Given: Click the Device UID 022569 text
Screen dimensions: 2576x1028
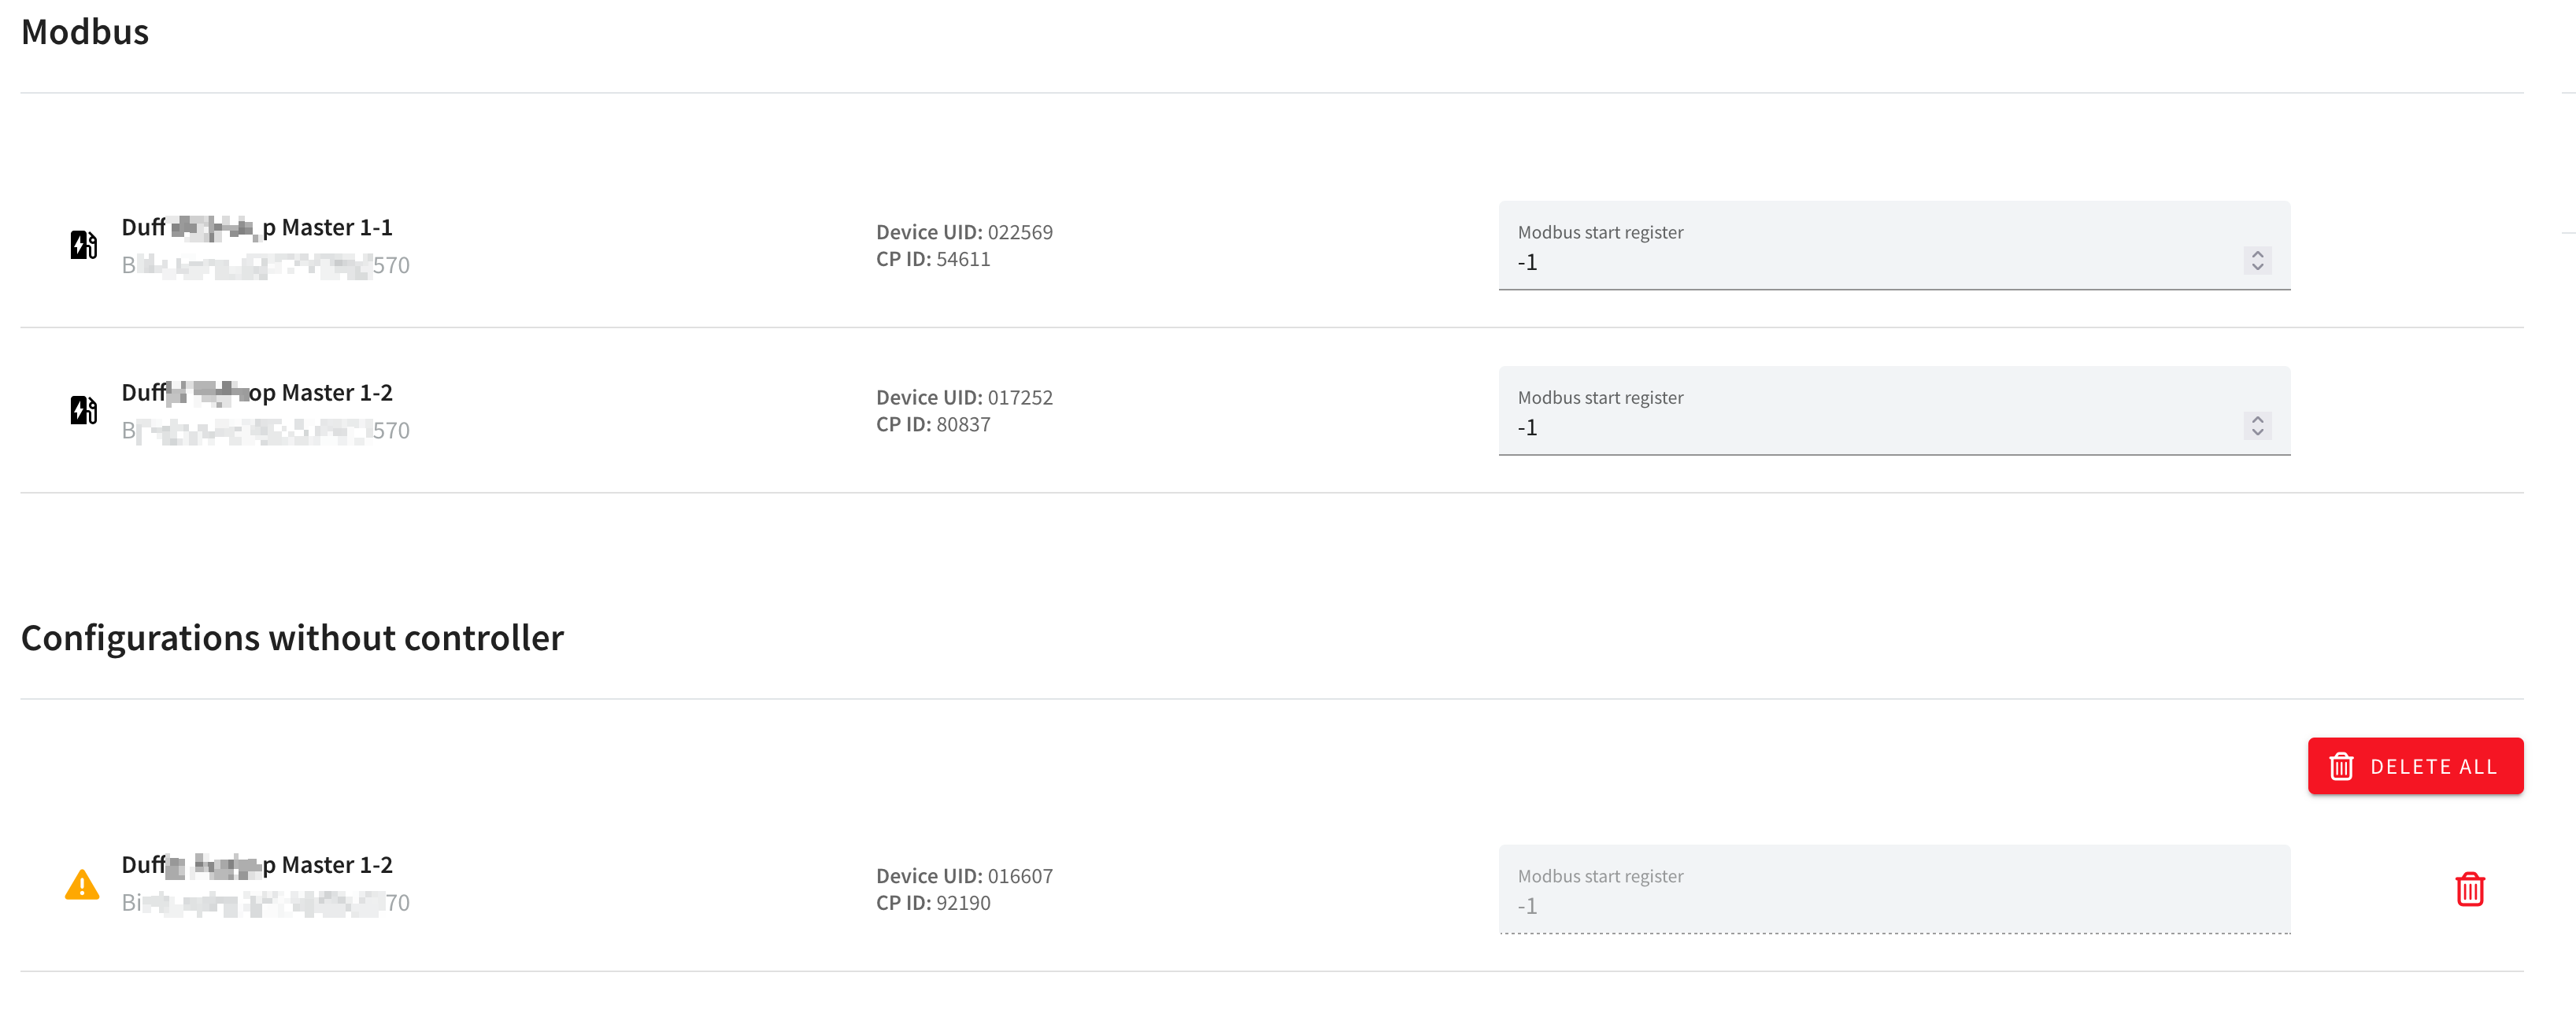Looking at the screenshot, I should coord(964,232).
